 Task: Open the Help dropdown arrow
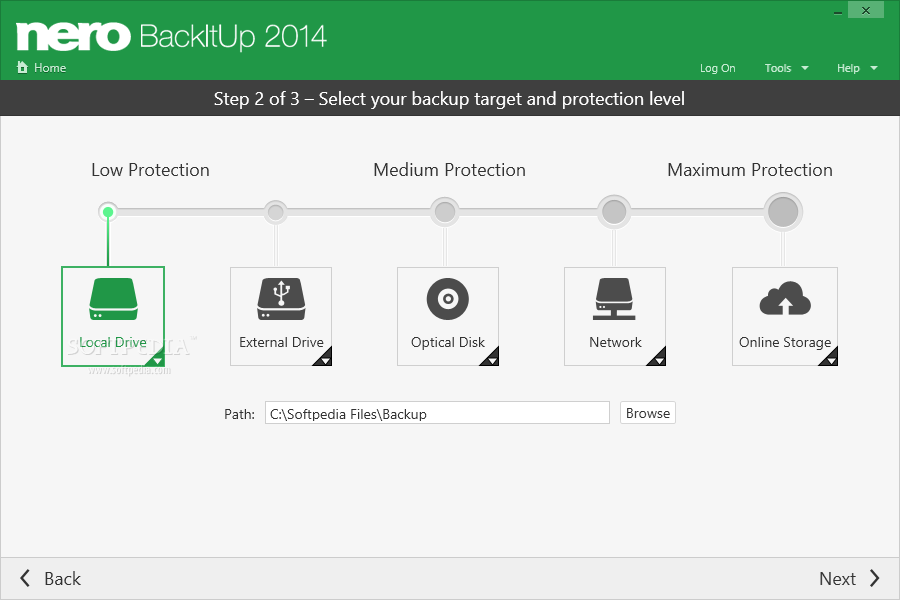click(874, 68)
